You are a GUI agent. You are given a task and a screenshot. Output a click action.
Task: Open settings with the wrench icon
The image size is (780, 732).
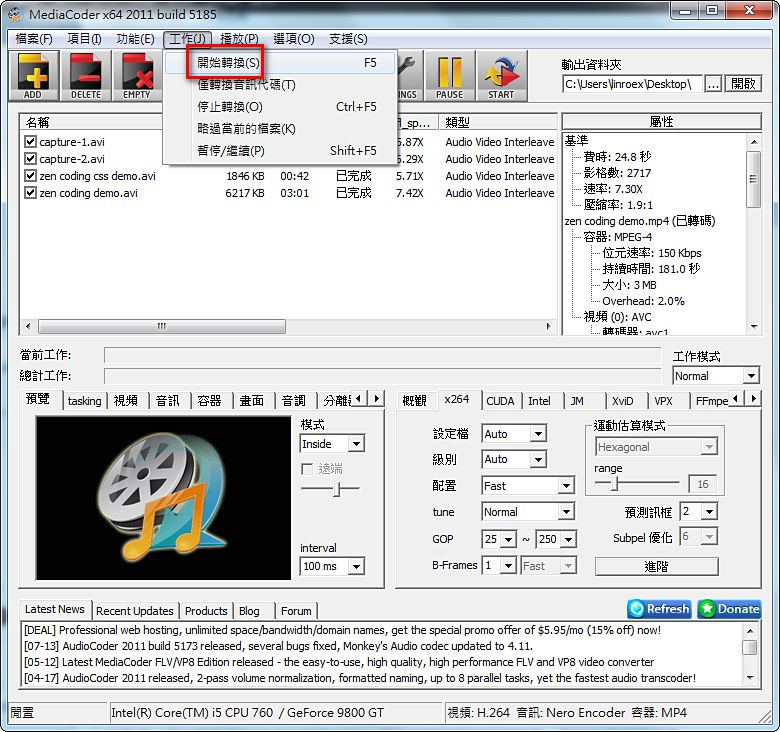click(408, 76)
